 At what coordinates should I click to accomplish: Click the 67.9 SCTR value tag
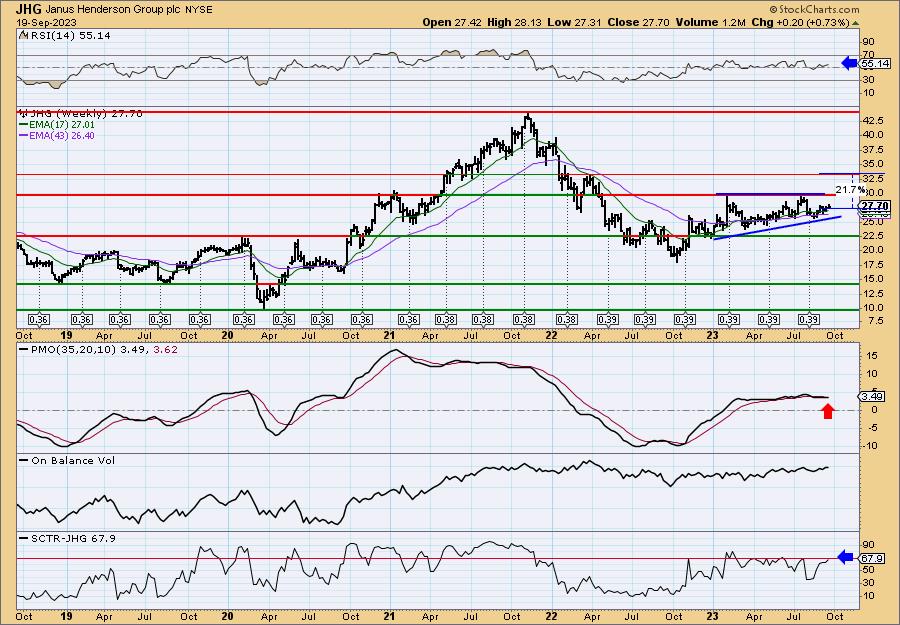pos(873,558)
